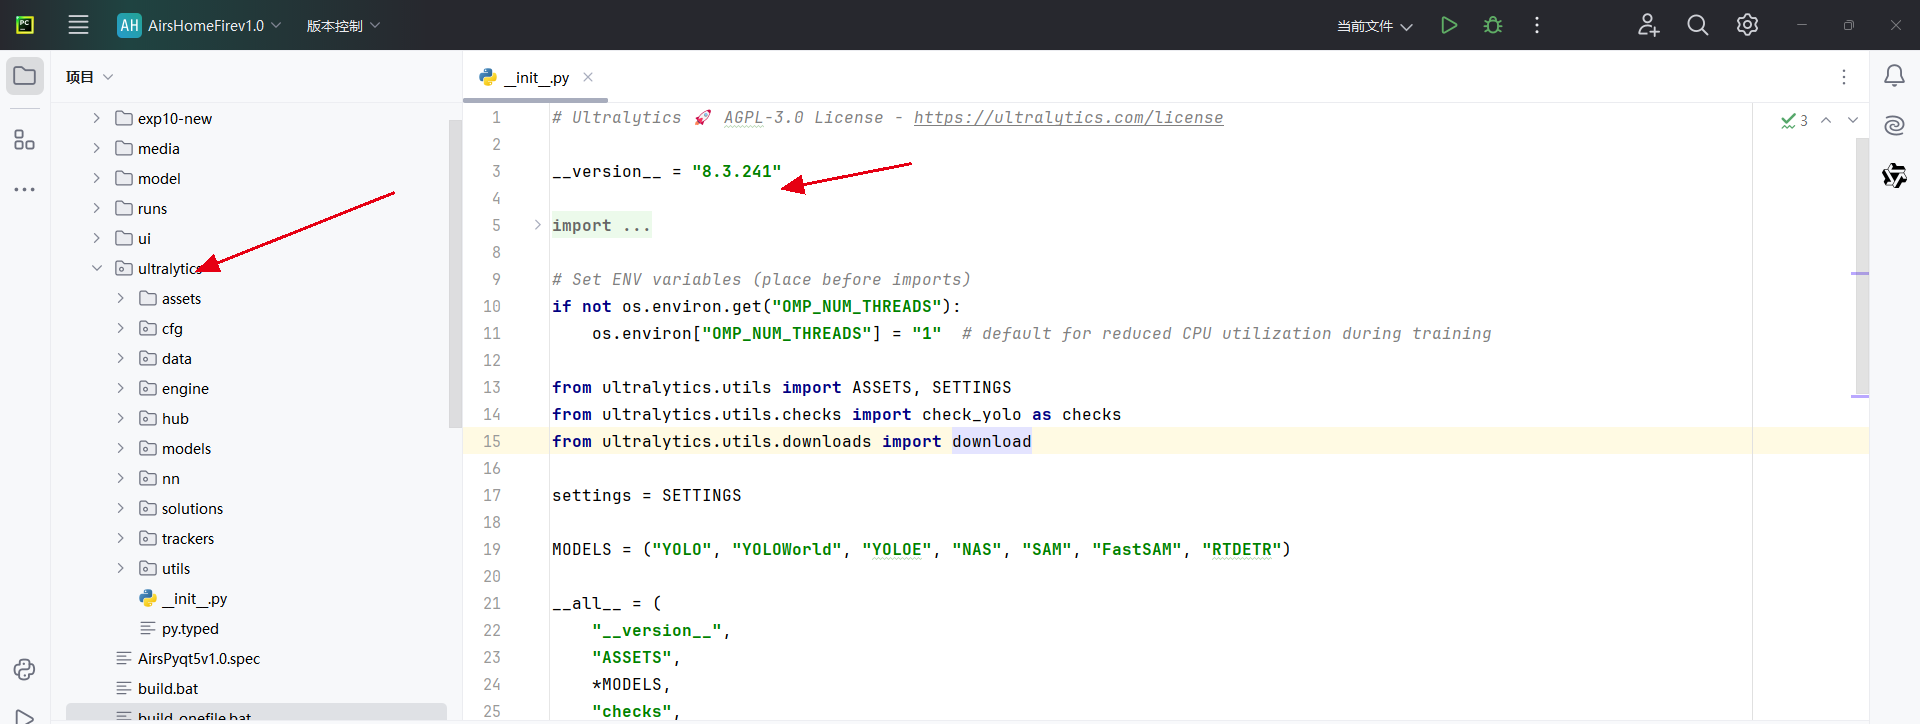Click line number 19 in gutter
The height and width of the screenshot is (724, 1920).
[x=492, y=549]
